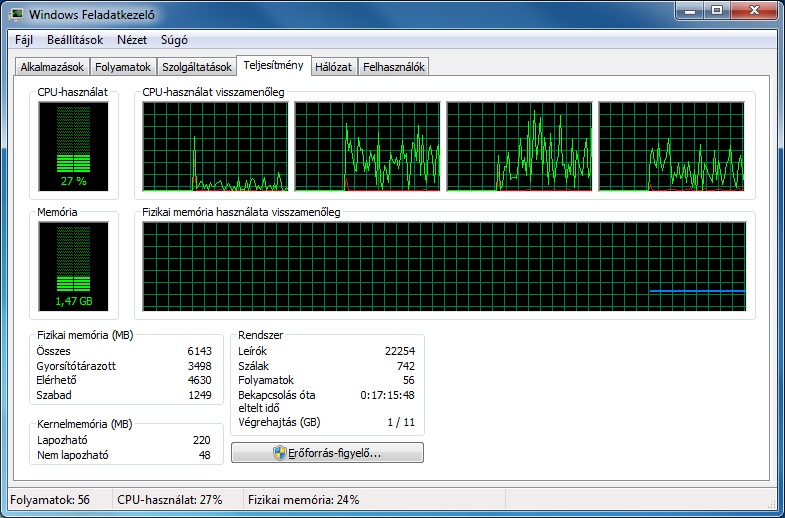Viewport: 785px width, 518px height.
Task: Click the Összes label
Action: [54, 351]
